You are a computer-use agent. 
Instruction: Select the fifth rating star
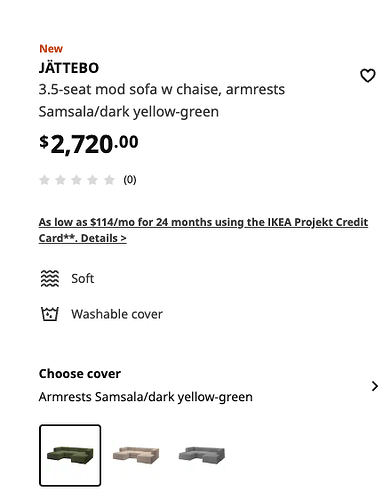point(109,180)
